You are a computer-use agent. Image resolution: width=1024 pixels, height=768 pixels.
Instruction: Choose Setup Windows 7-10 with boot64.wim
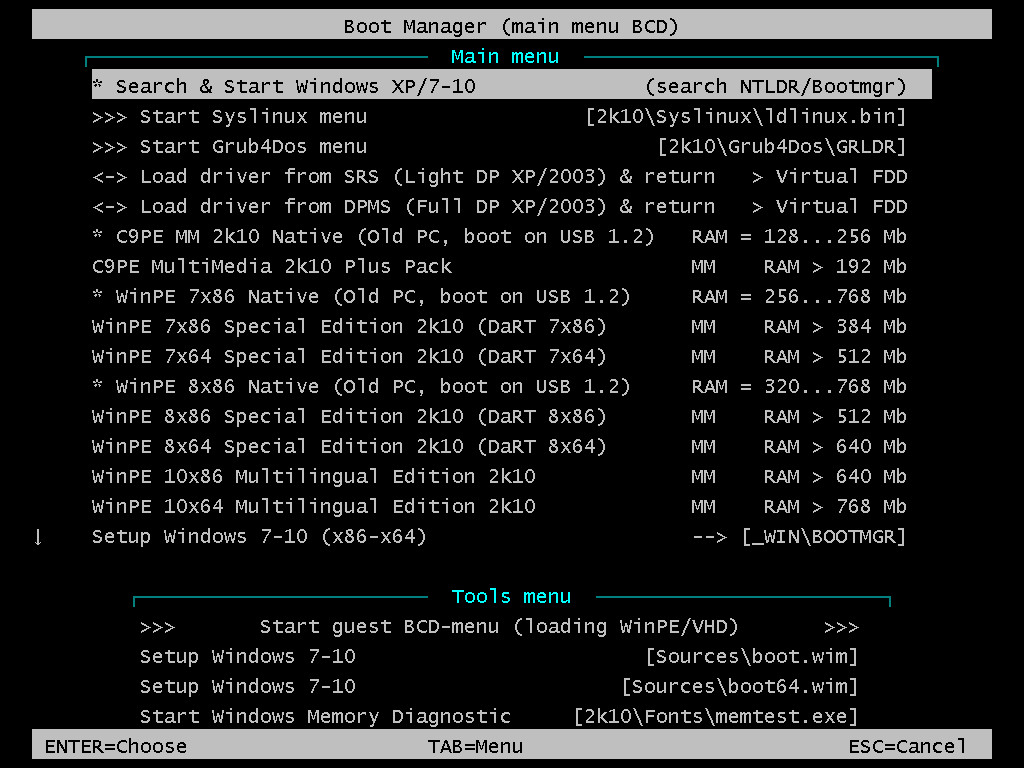[498, 686]
